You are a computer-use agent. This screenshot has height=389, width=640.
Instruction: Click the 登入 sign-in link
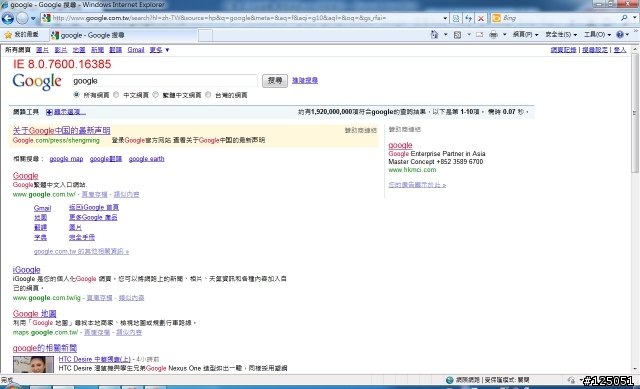pyautogui.click(x=620, y=50)
